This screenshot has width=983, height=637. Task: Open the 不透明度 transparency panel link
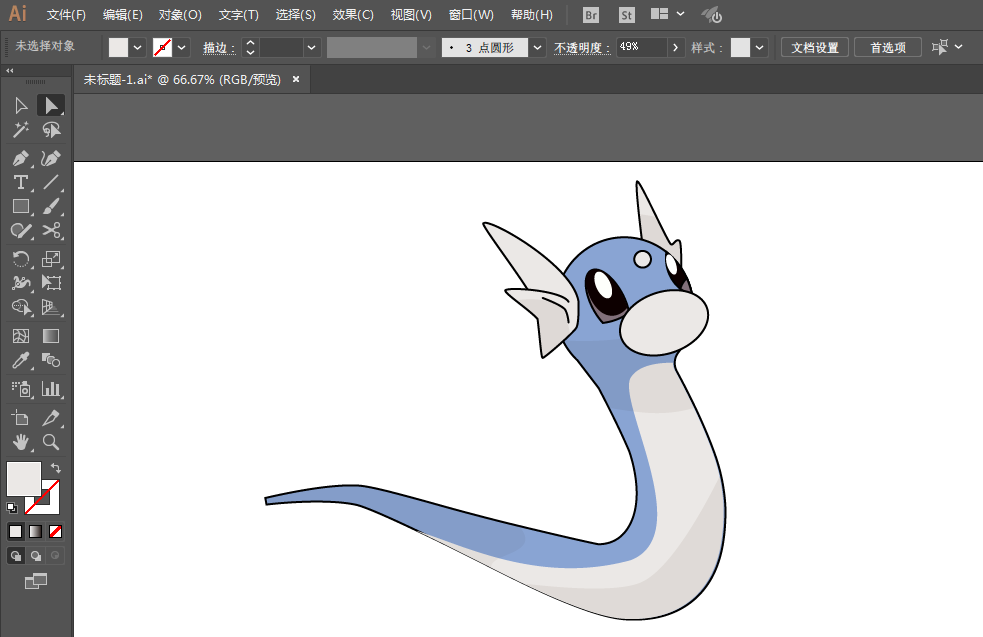582,48
